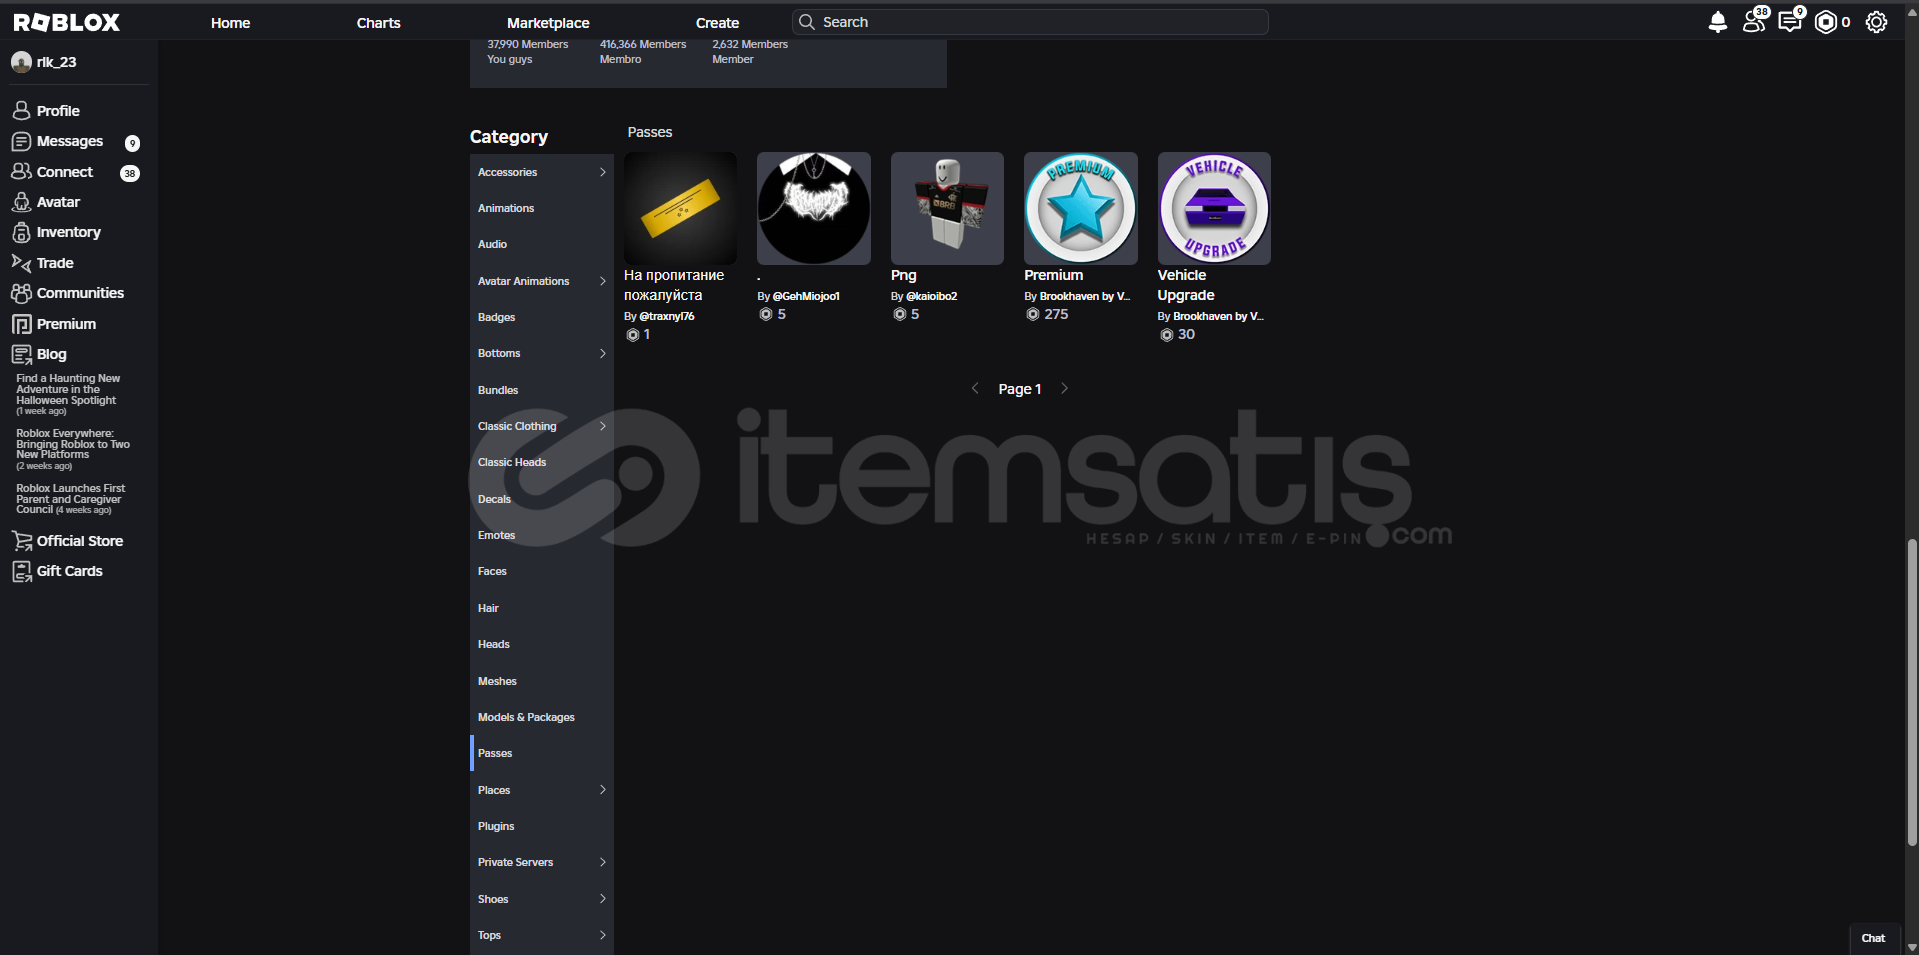
Task: Select the Badges category
Action: point(542,317)
